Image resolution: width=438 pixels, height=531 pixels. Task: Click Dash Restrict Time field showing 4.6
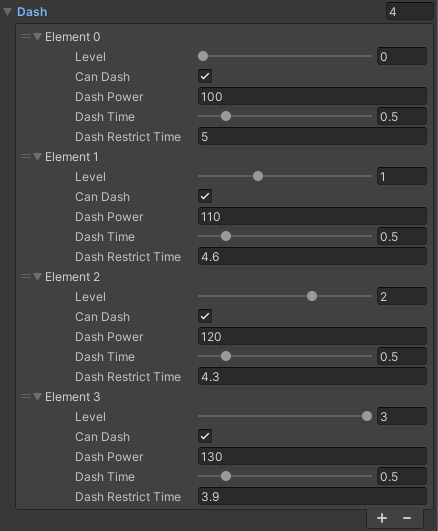click(x=312, y=256)
